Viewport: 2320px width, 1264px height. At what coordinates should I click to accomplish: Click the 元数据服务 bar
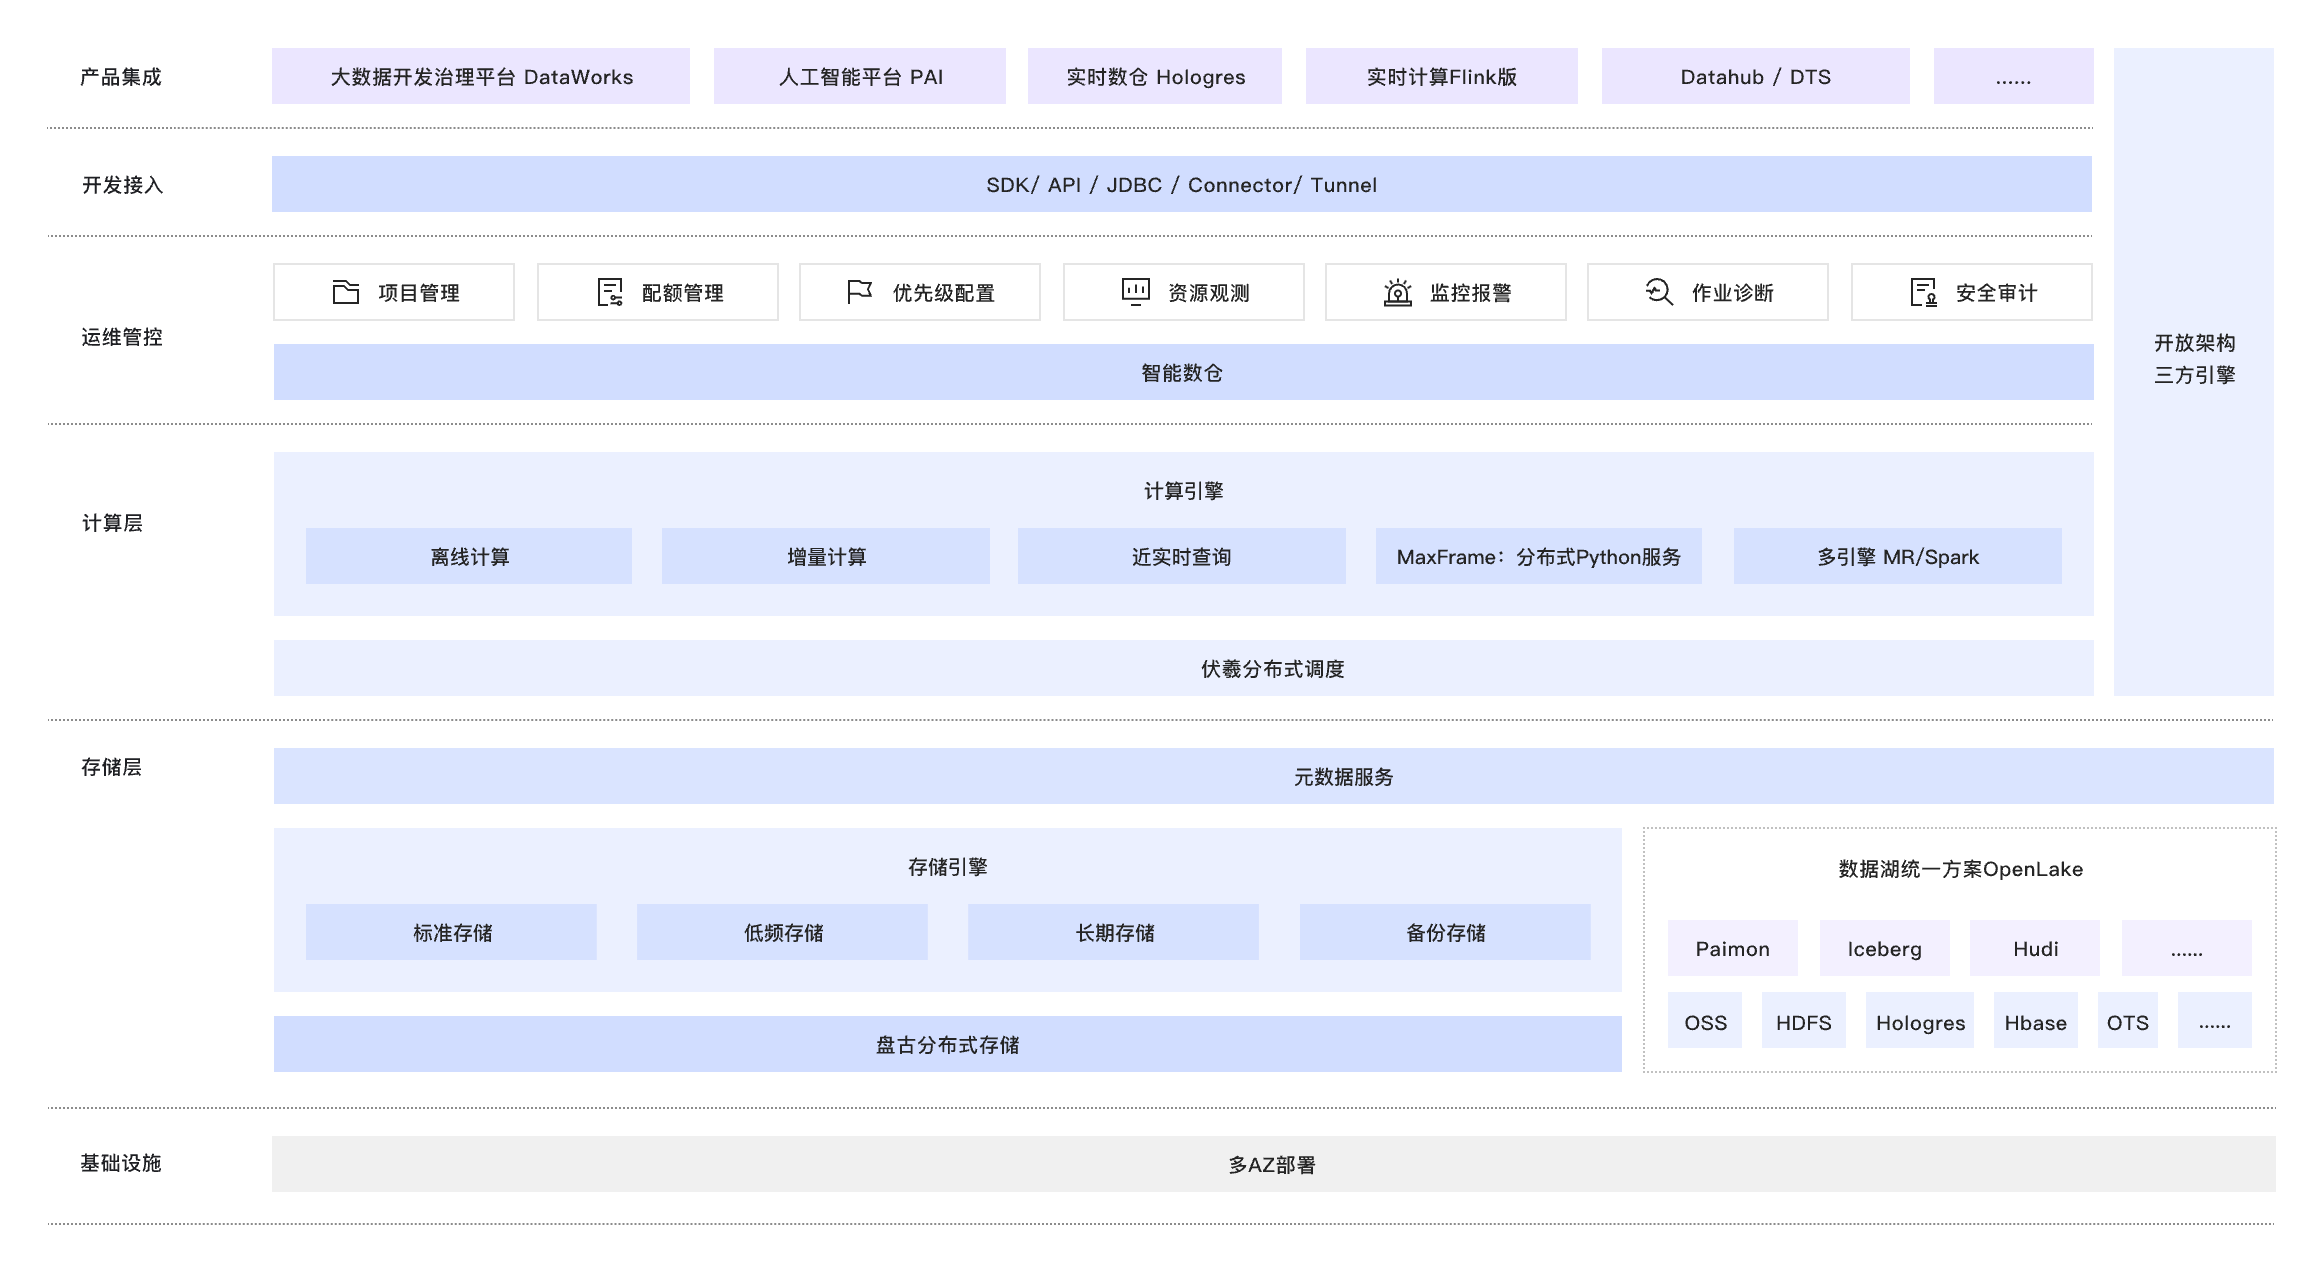coord(1274,776)
